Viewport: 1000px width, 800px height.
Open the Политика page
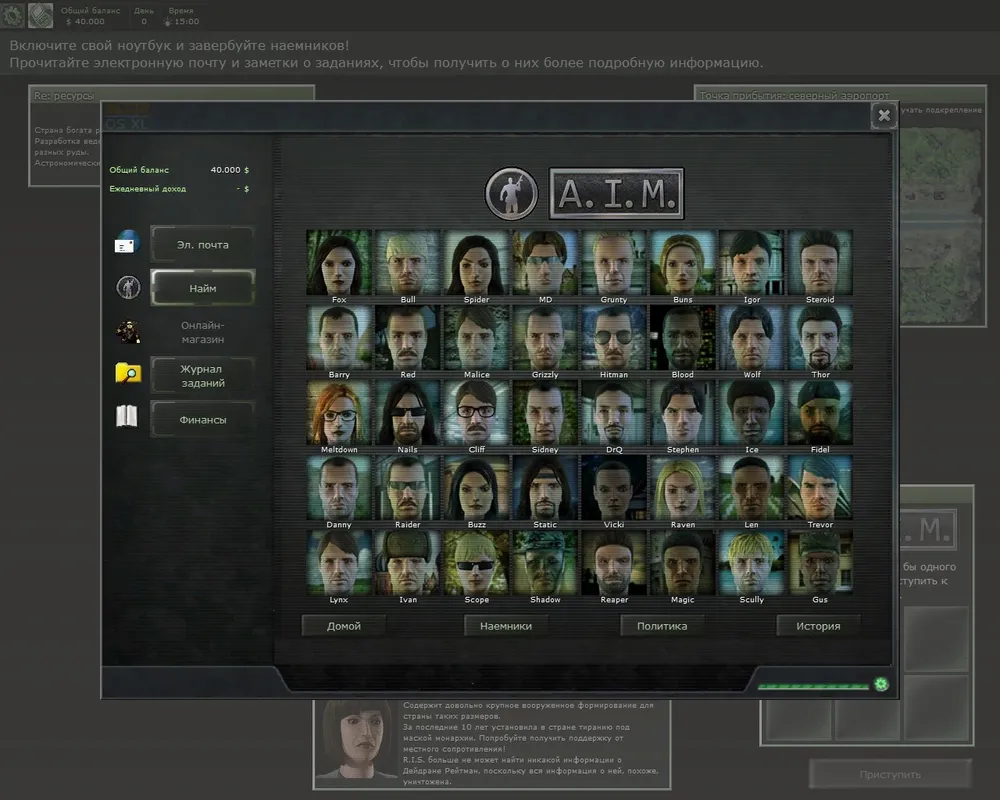[661, 626]
